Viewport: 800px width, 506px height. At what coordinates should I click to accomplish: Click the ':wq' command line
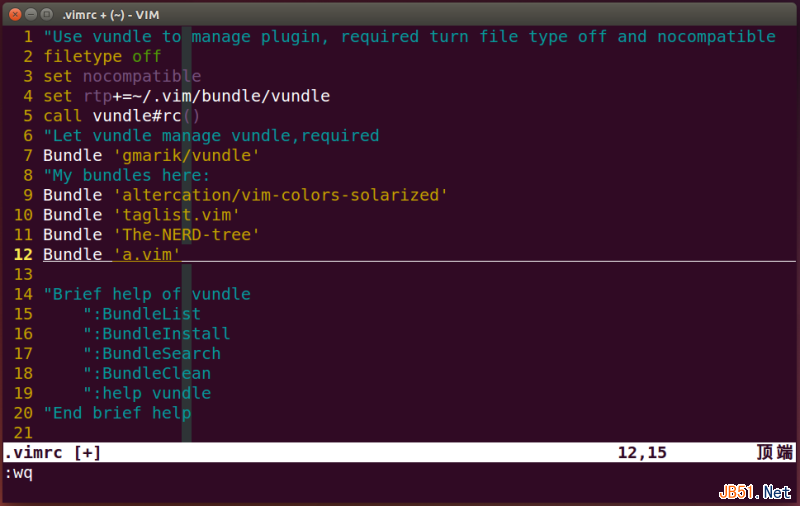[19, 473]
